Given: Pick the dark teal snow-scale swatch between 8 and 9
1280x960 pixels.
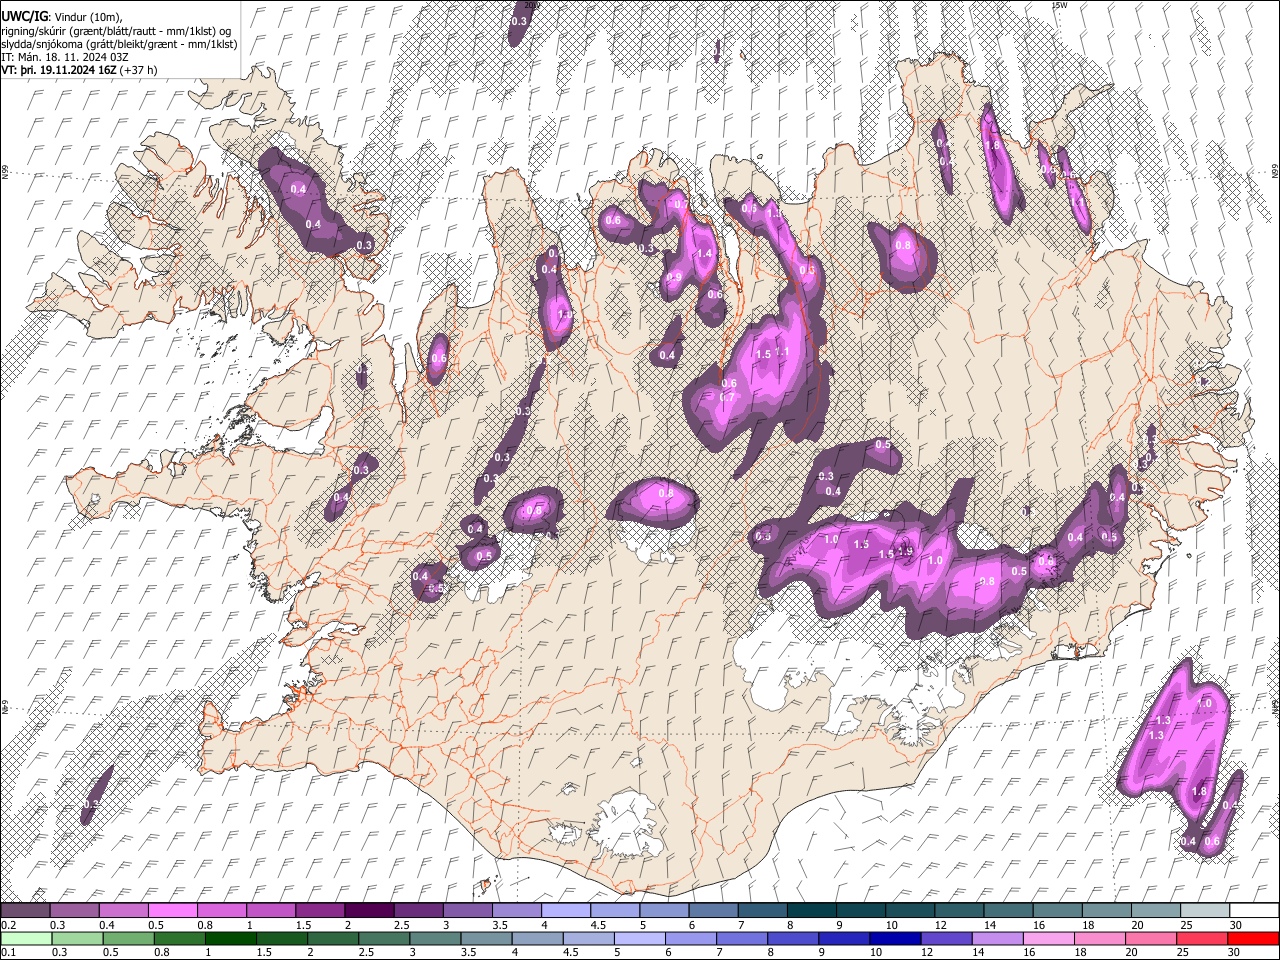Looking at the screenshot, I should pos(811,910).
